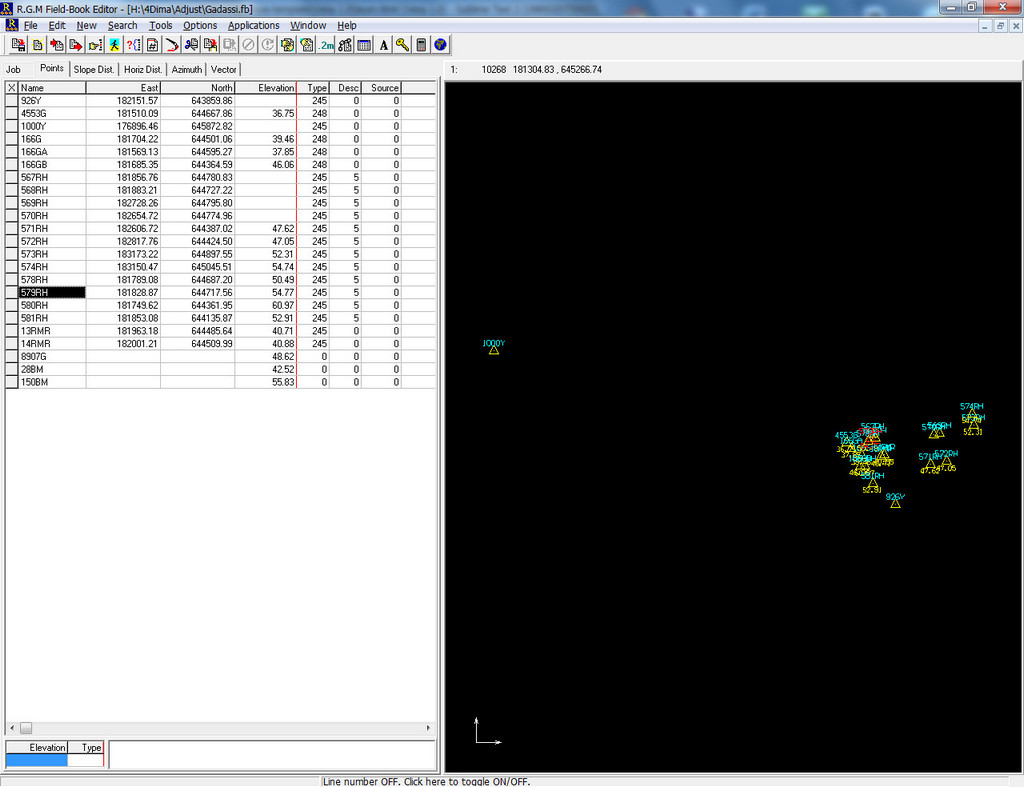Tick the checkbox for row 571RH
Screen dimensions: 1024x787
(12, 229)
